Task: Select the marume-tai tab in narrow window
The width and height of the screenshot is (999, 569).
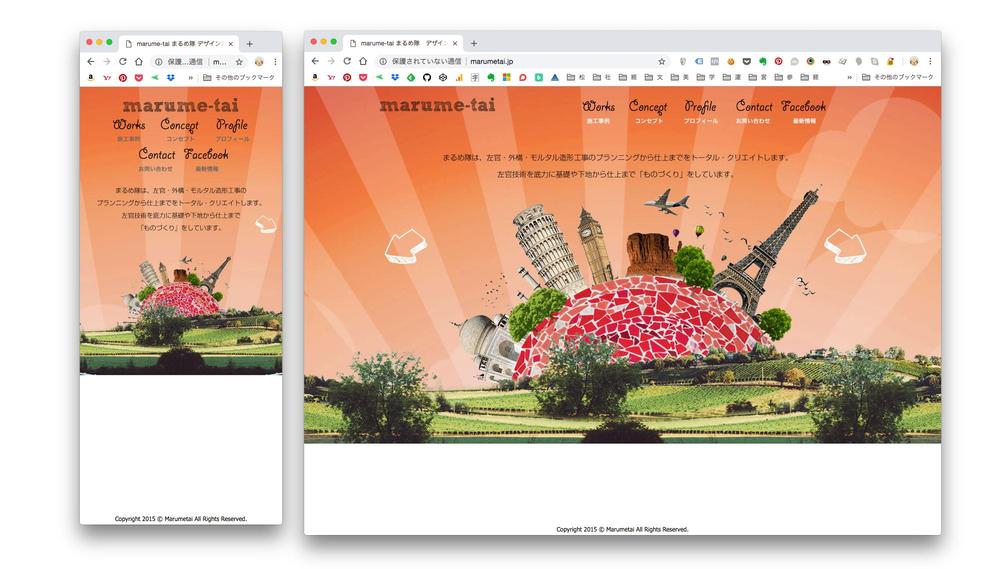Action: [178, 43]
